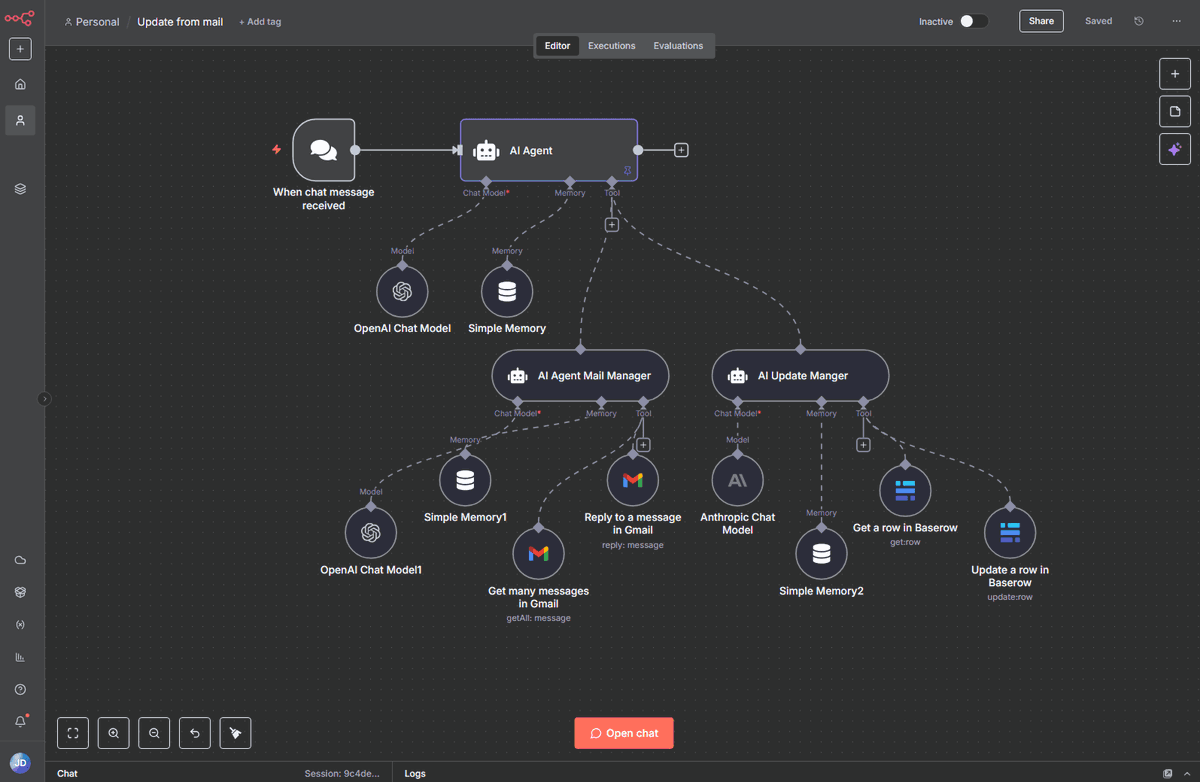Switch to the Executions tab

click(612, 46)
